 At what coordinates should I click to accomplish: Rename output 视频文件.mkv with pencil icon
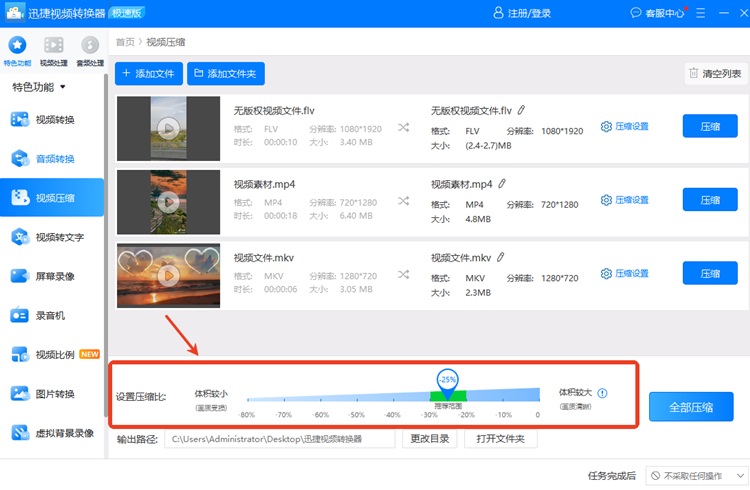click(500, 257)
